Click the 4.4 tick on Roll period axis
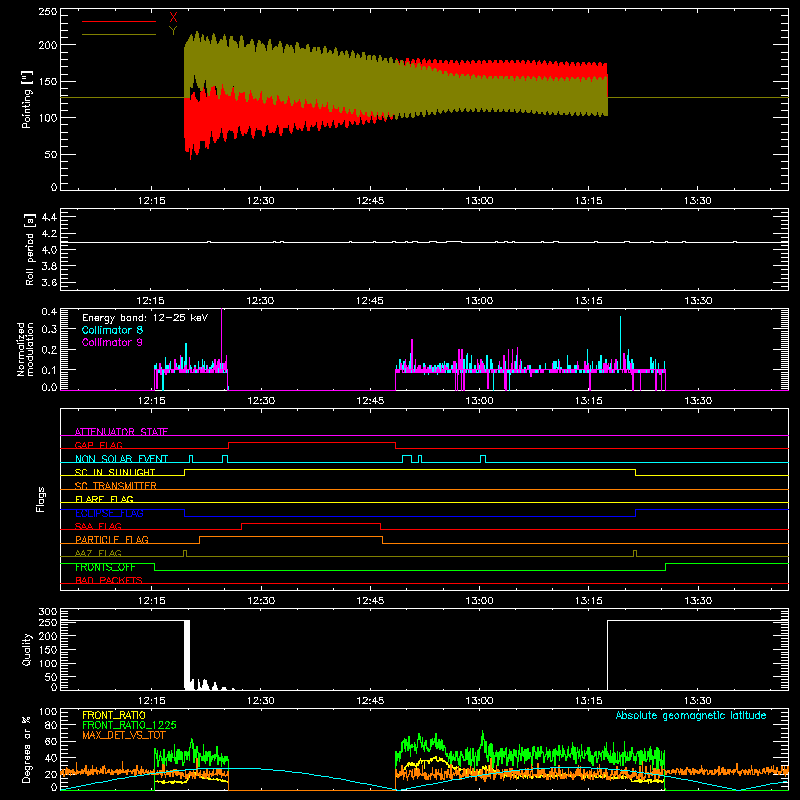 click(49, 217)
